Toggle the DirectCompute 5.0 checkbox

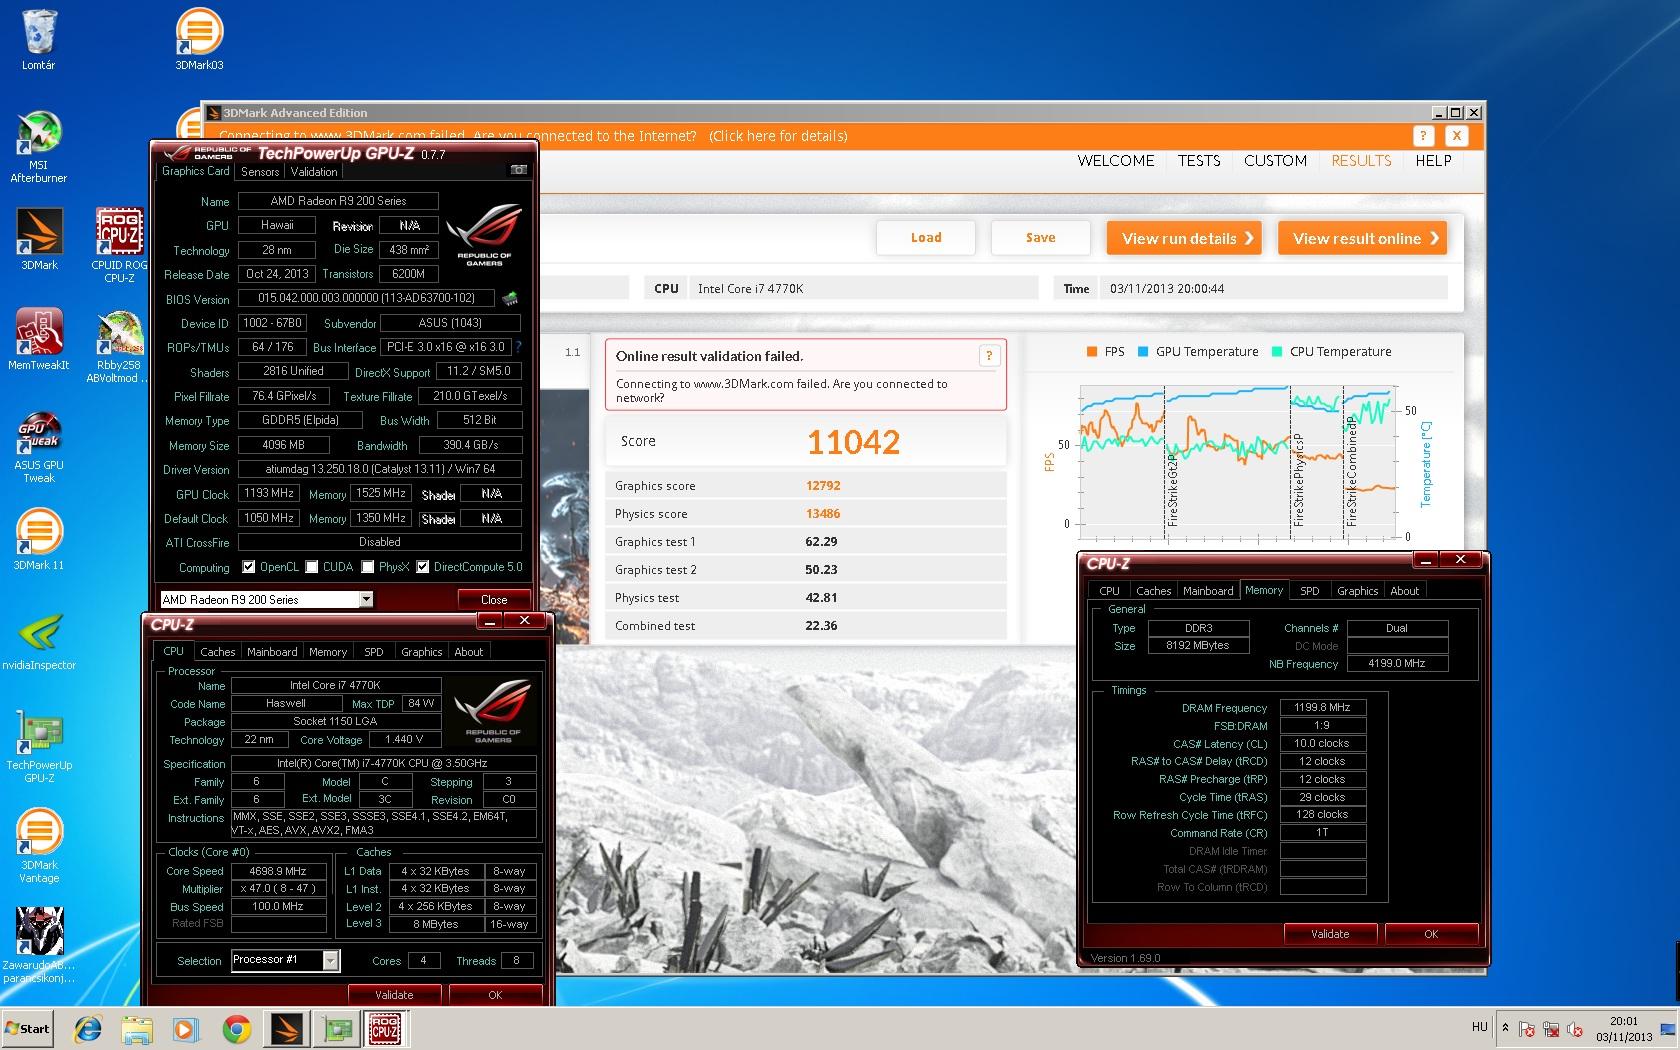tap(423, 567)
